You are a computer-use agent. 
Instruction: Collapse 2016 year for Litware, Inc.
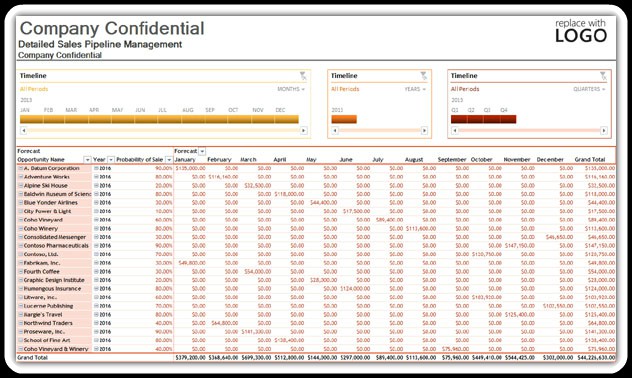point(96,297)
